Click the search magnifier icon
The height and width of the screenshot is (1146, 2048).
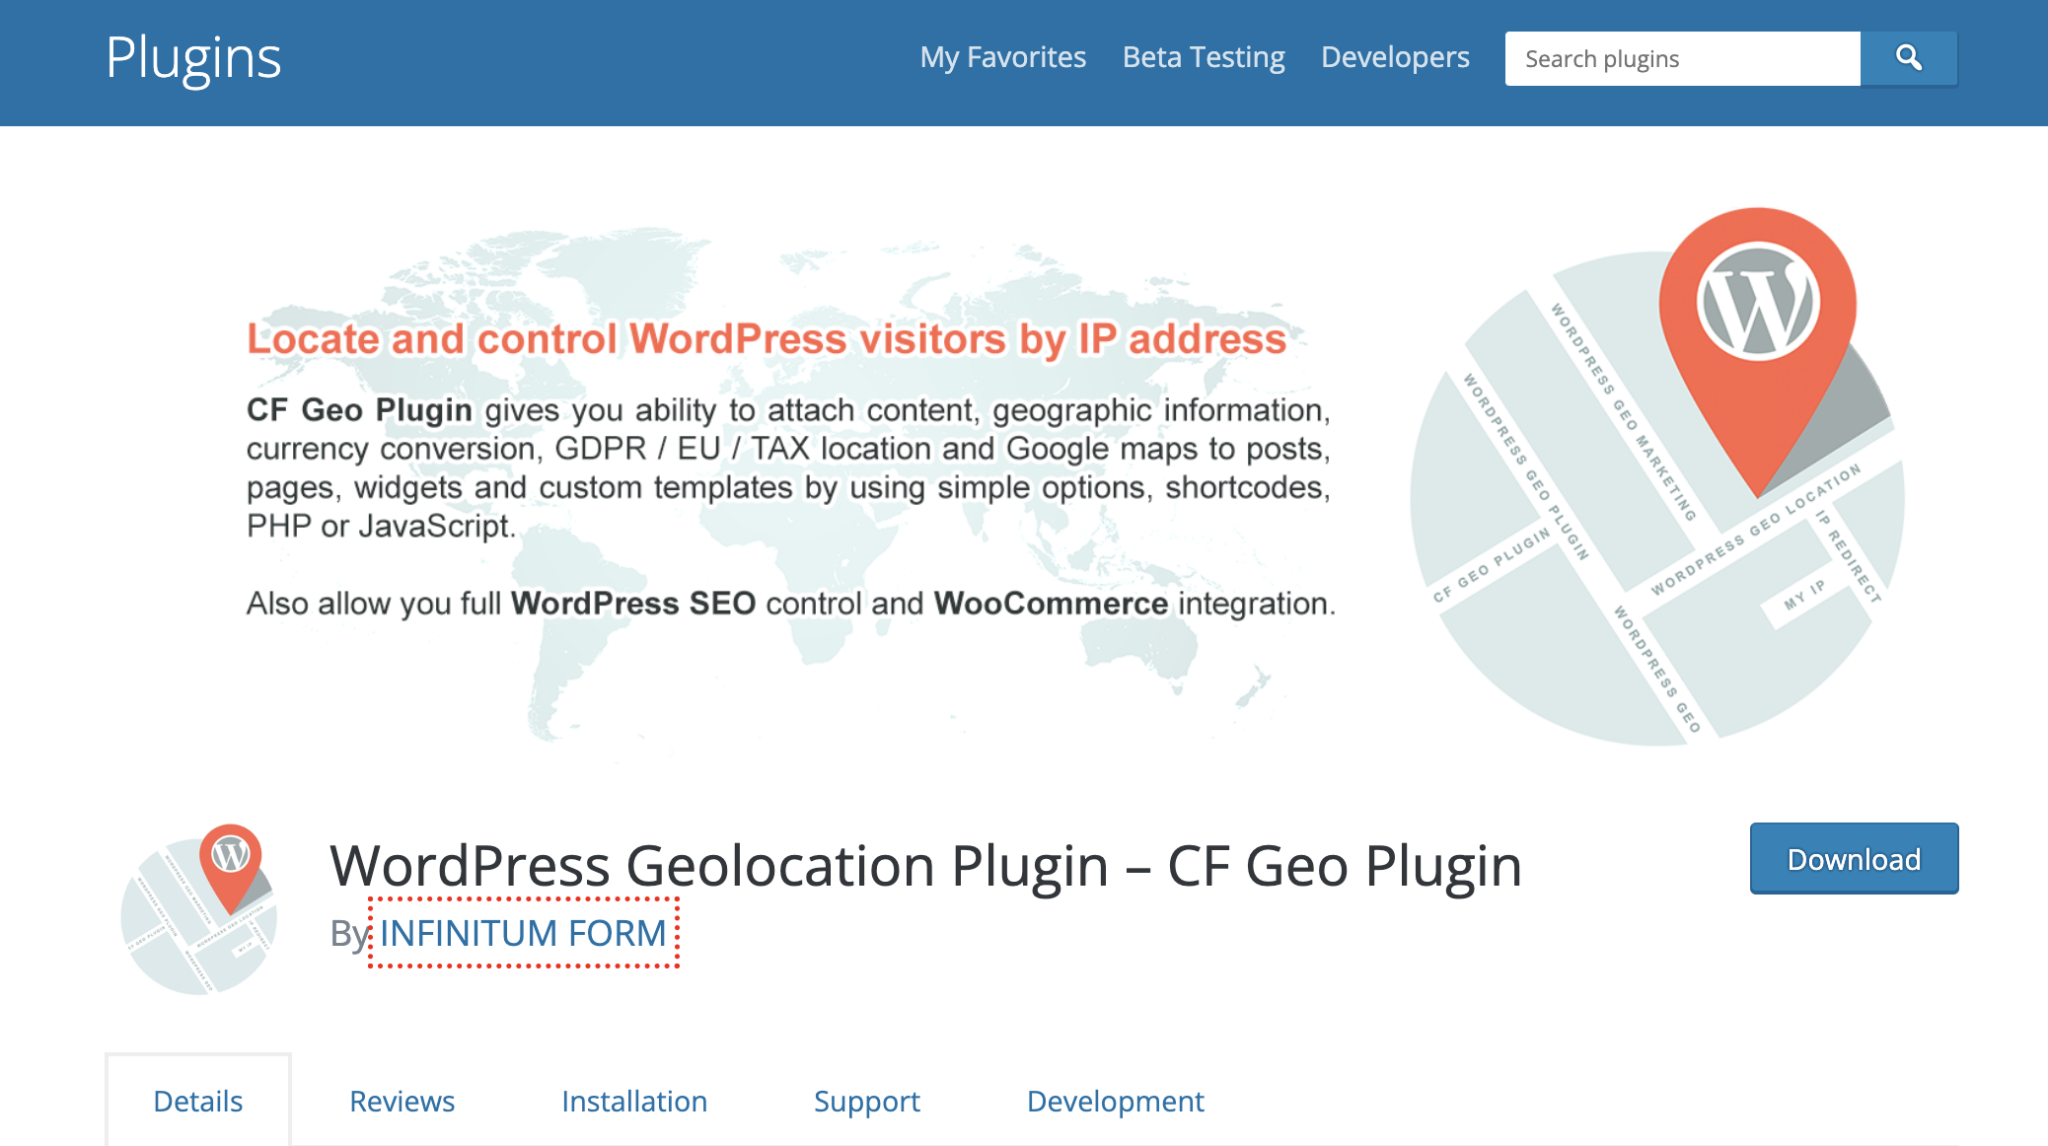1909,58
